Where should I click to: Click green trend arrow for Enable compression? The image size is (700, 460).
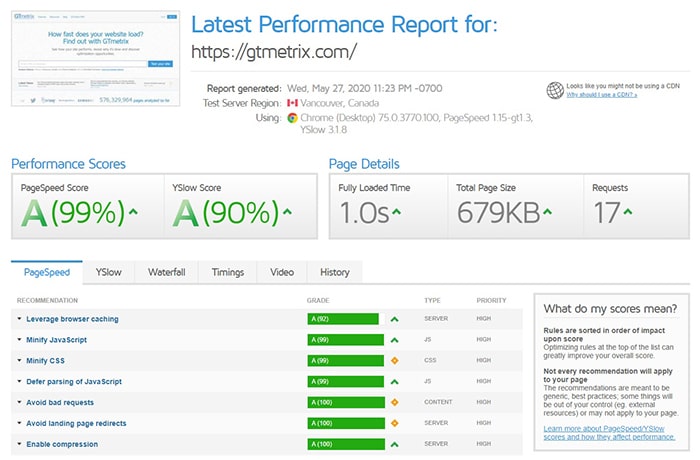(395, 444)
